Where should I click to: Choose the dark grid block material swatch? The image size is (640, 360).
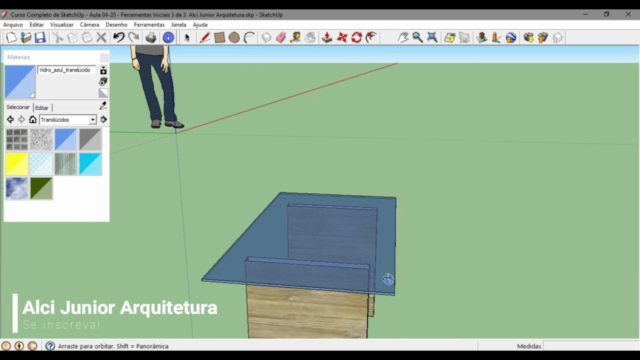pyautogui.click(x=17, y=140)
